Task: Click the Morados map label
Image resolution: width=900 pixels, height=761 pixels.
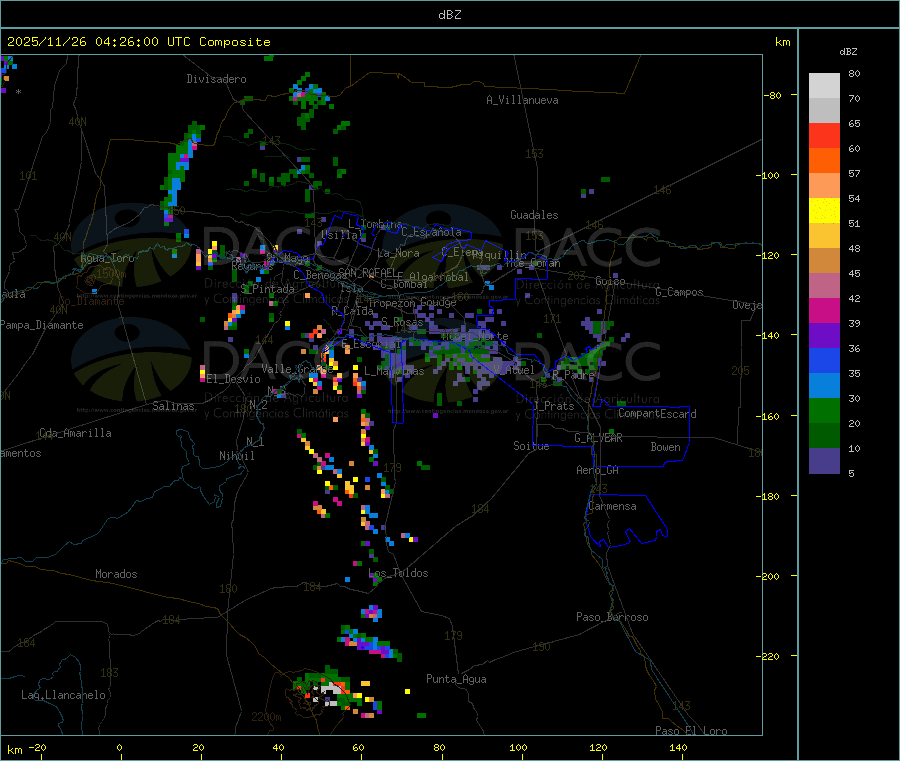Action: [116, 574]
